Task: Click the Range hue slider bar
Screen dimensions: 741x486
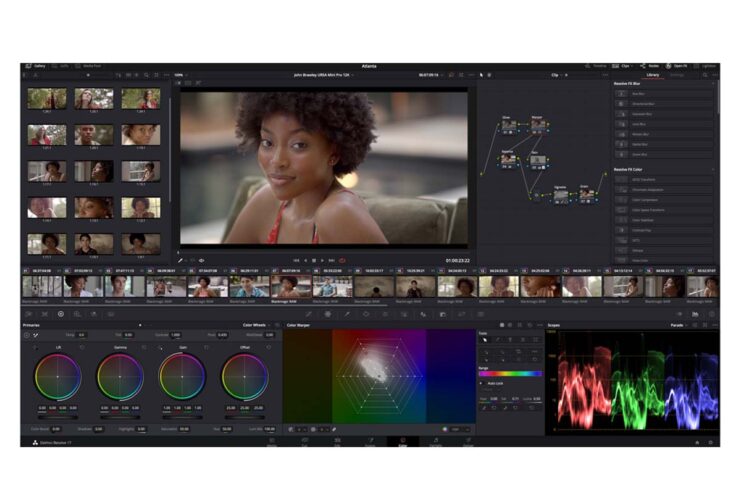Action: pos(510,374)
